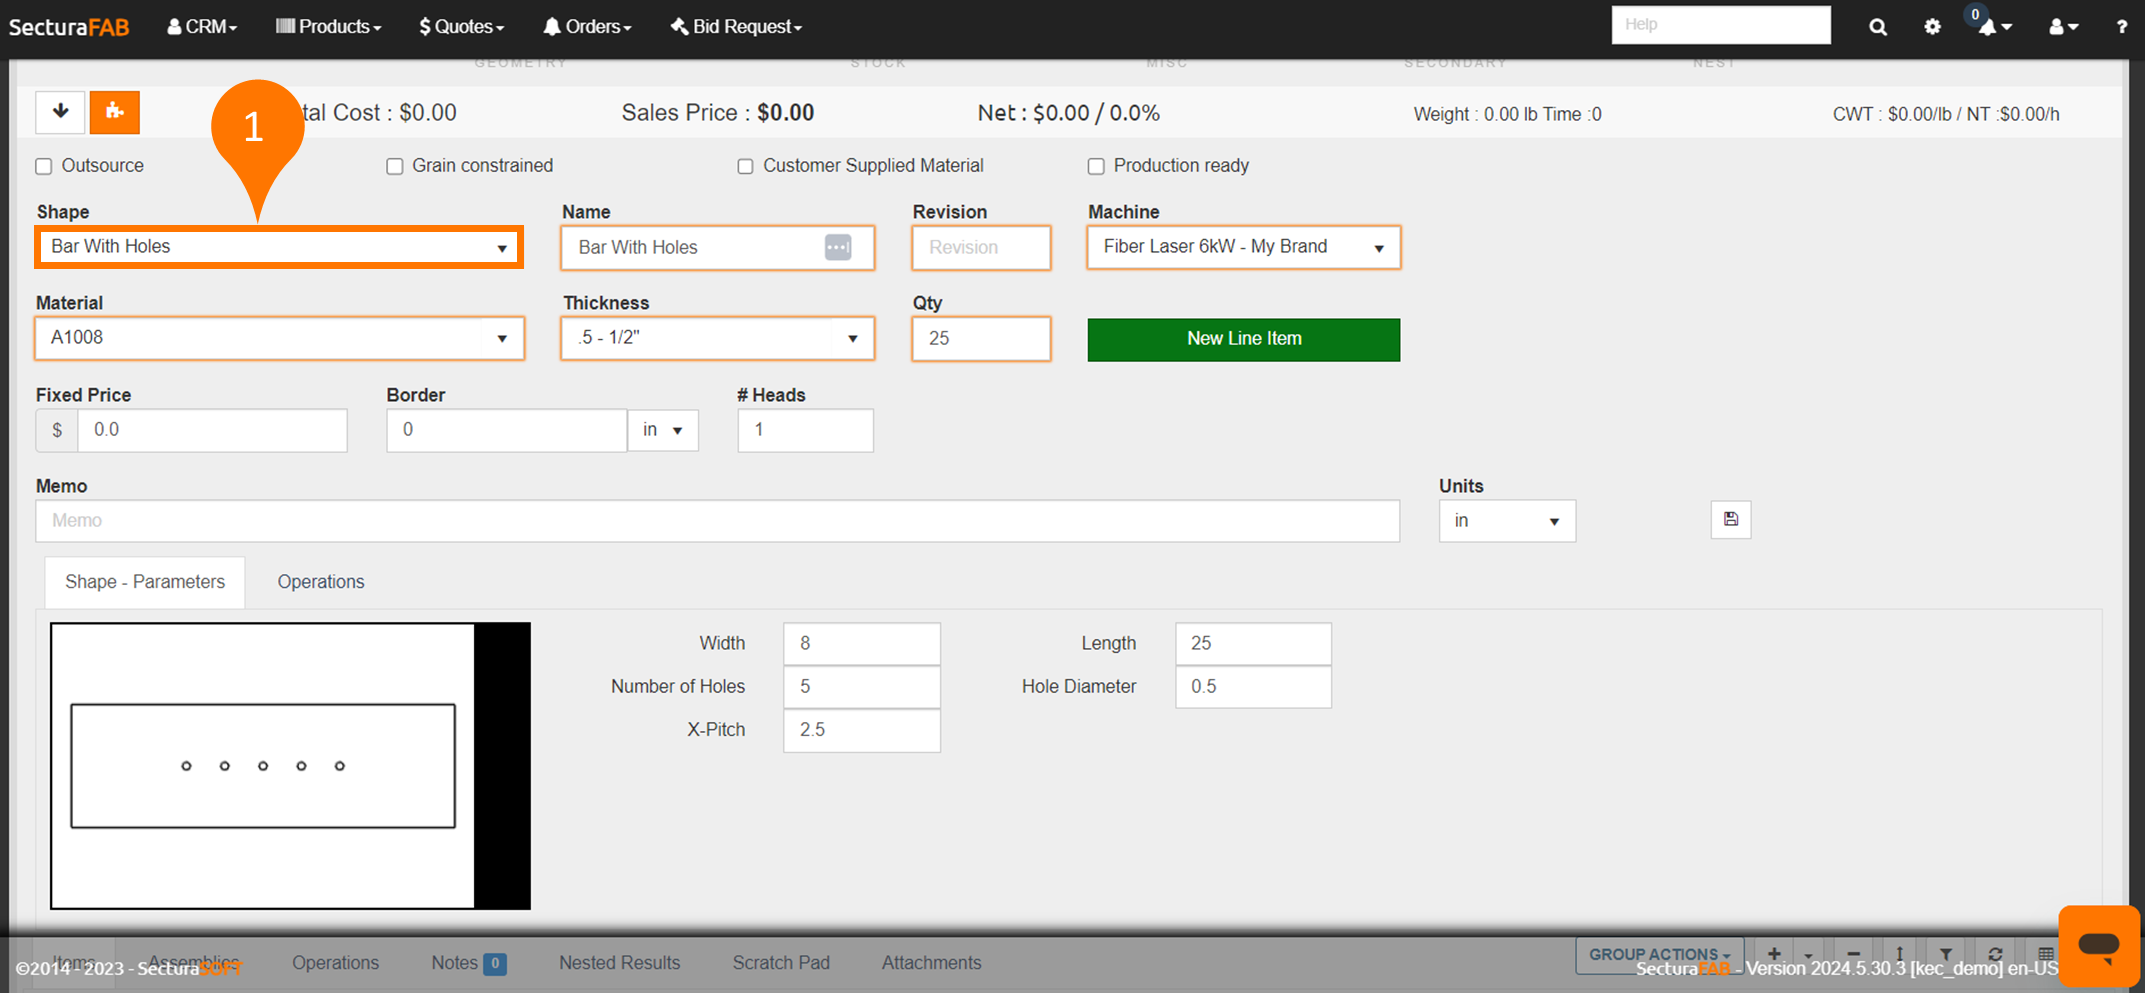
Task: Open the Shape dropdown
Action: coord(279,247)
